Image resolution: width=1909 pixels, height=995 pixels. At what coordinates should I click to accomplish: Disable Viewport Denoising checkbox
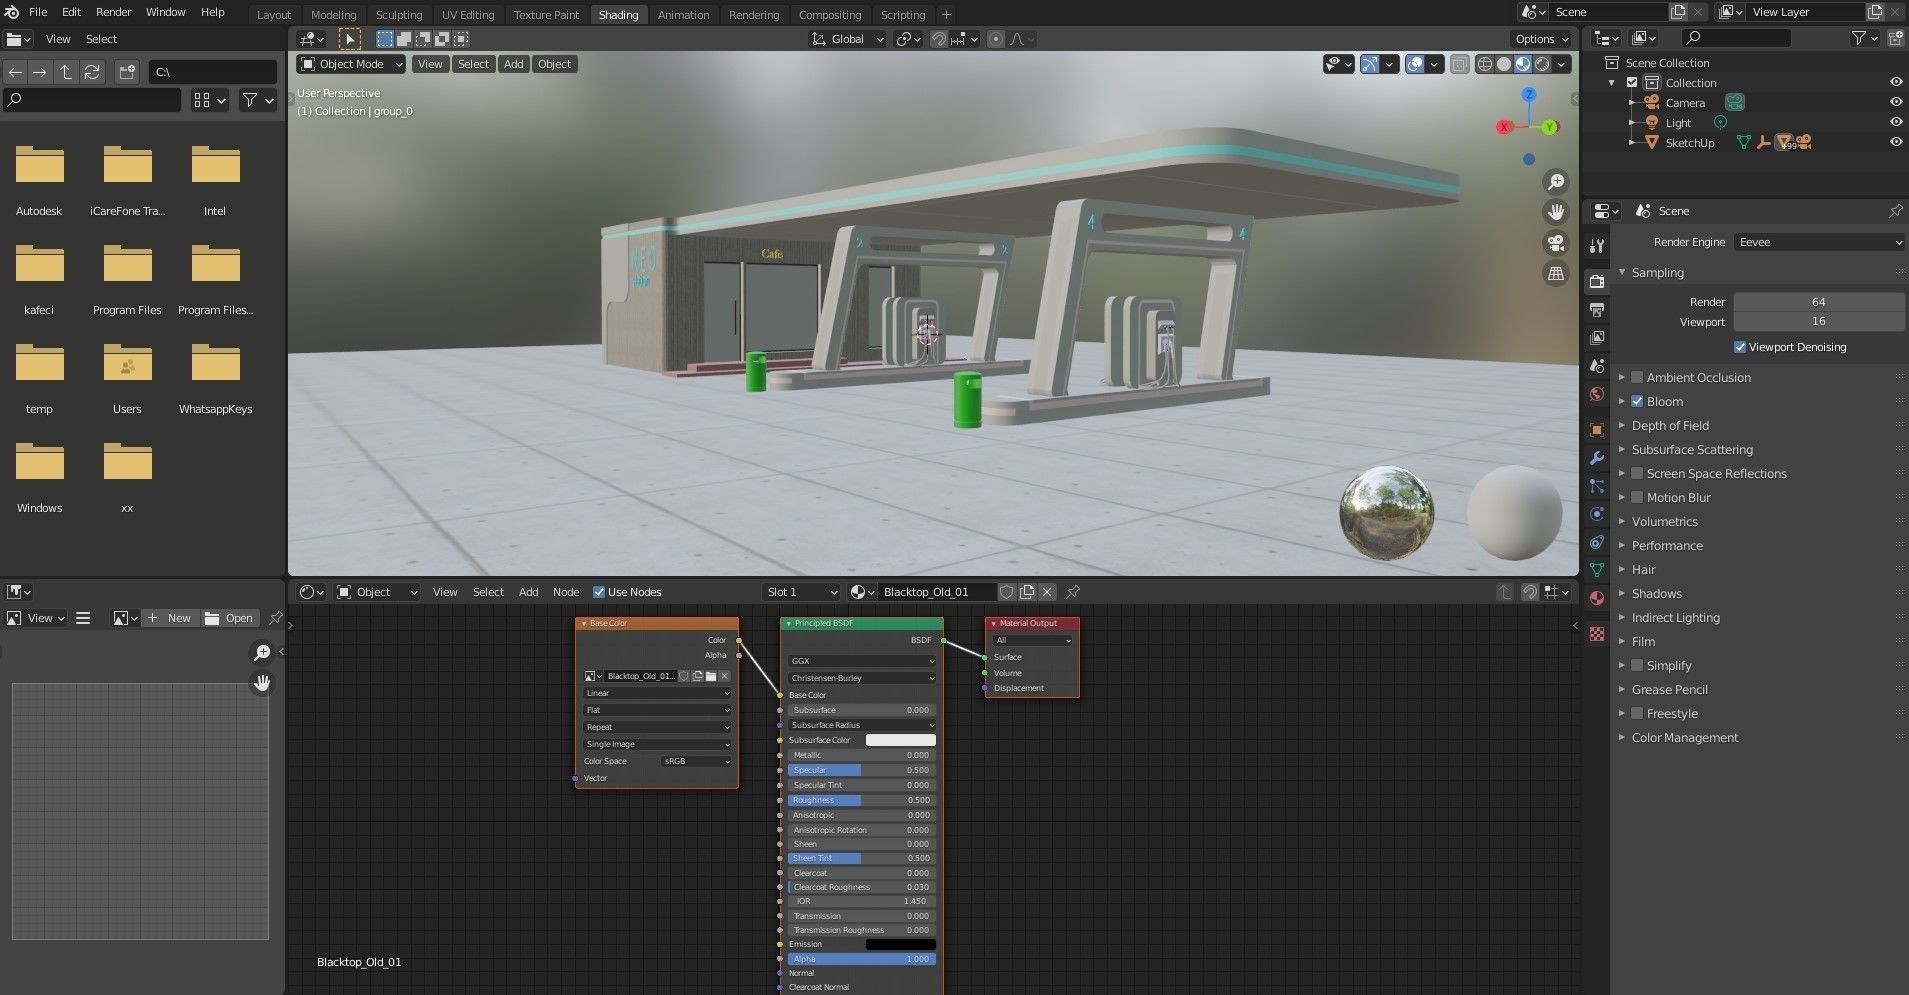pos(1740,347)
